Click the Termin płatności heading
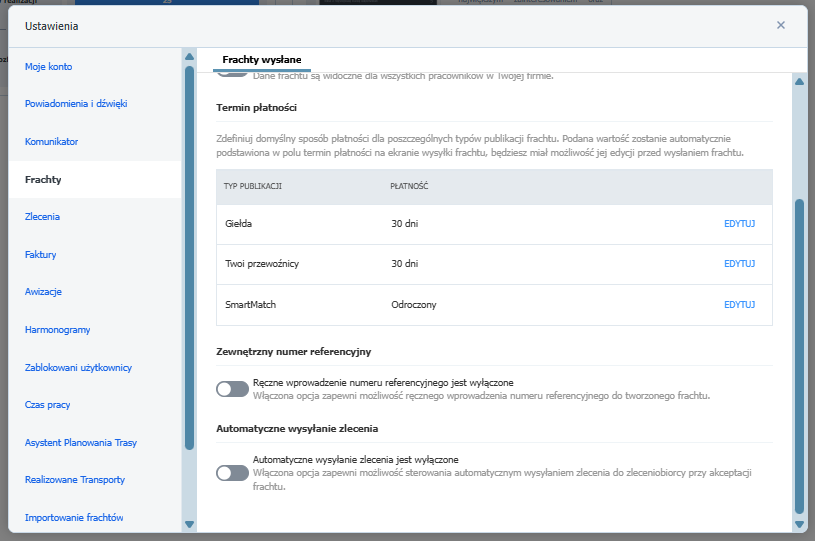This screenshot has width=815, height=541. [x=256, y=108]
